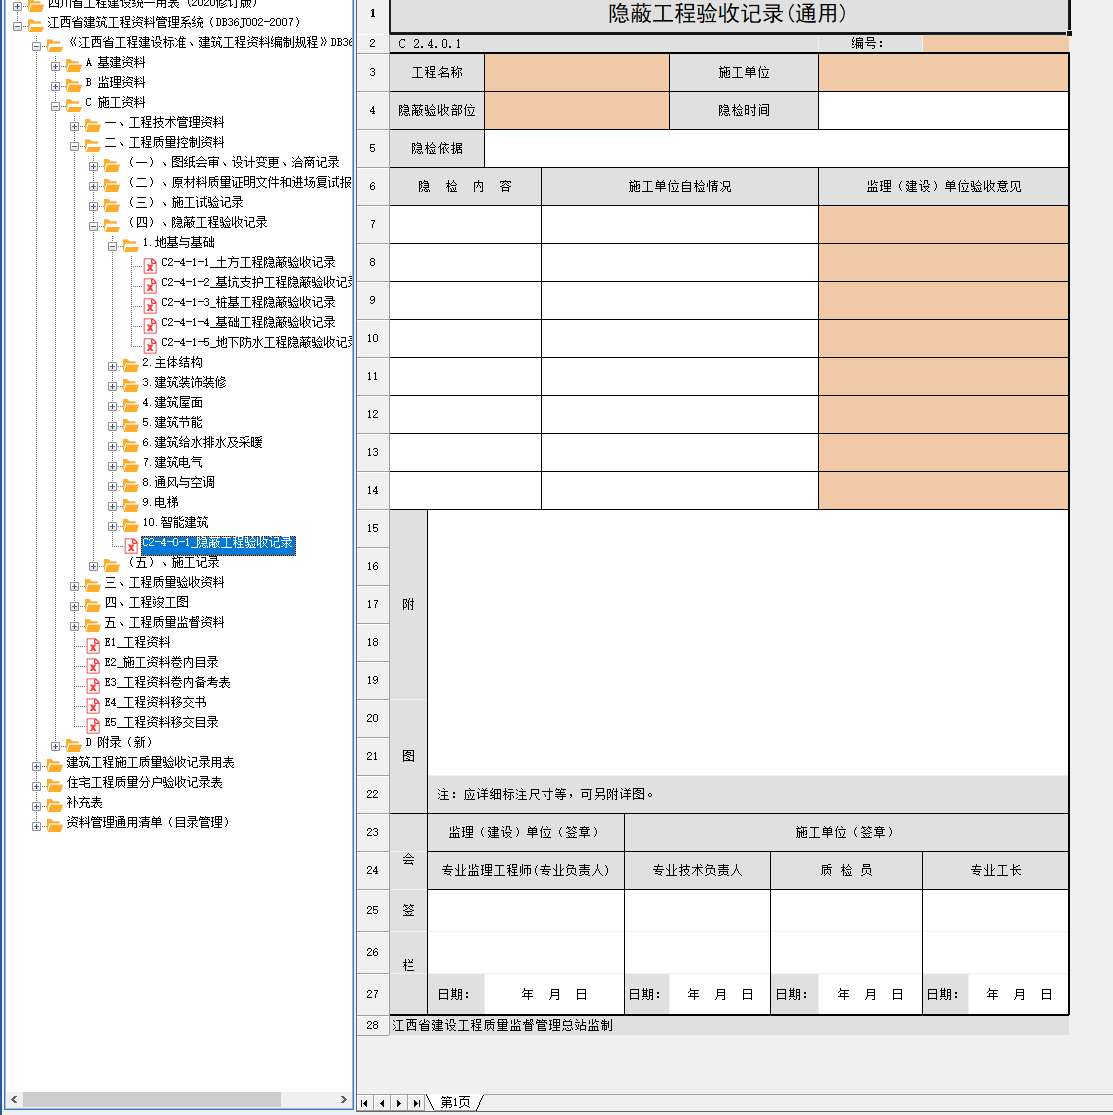The image size is (1113, 1115).
Task: Click the 隐蔽工程验收记录(通用) title cell
Action: point(729,14)
